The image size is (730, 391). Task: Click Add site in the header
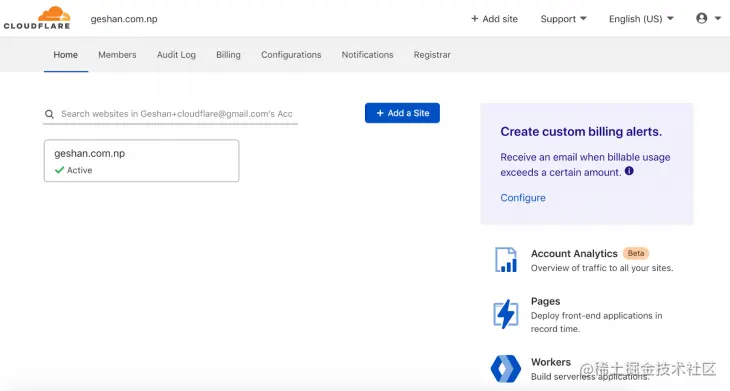494,19
